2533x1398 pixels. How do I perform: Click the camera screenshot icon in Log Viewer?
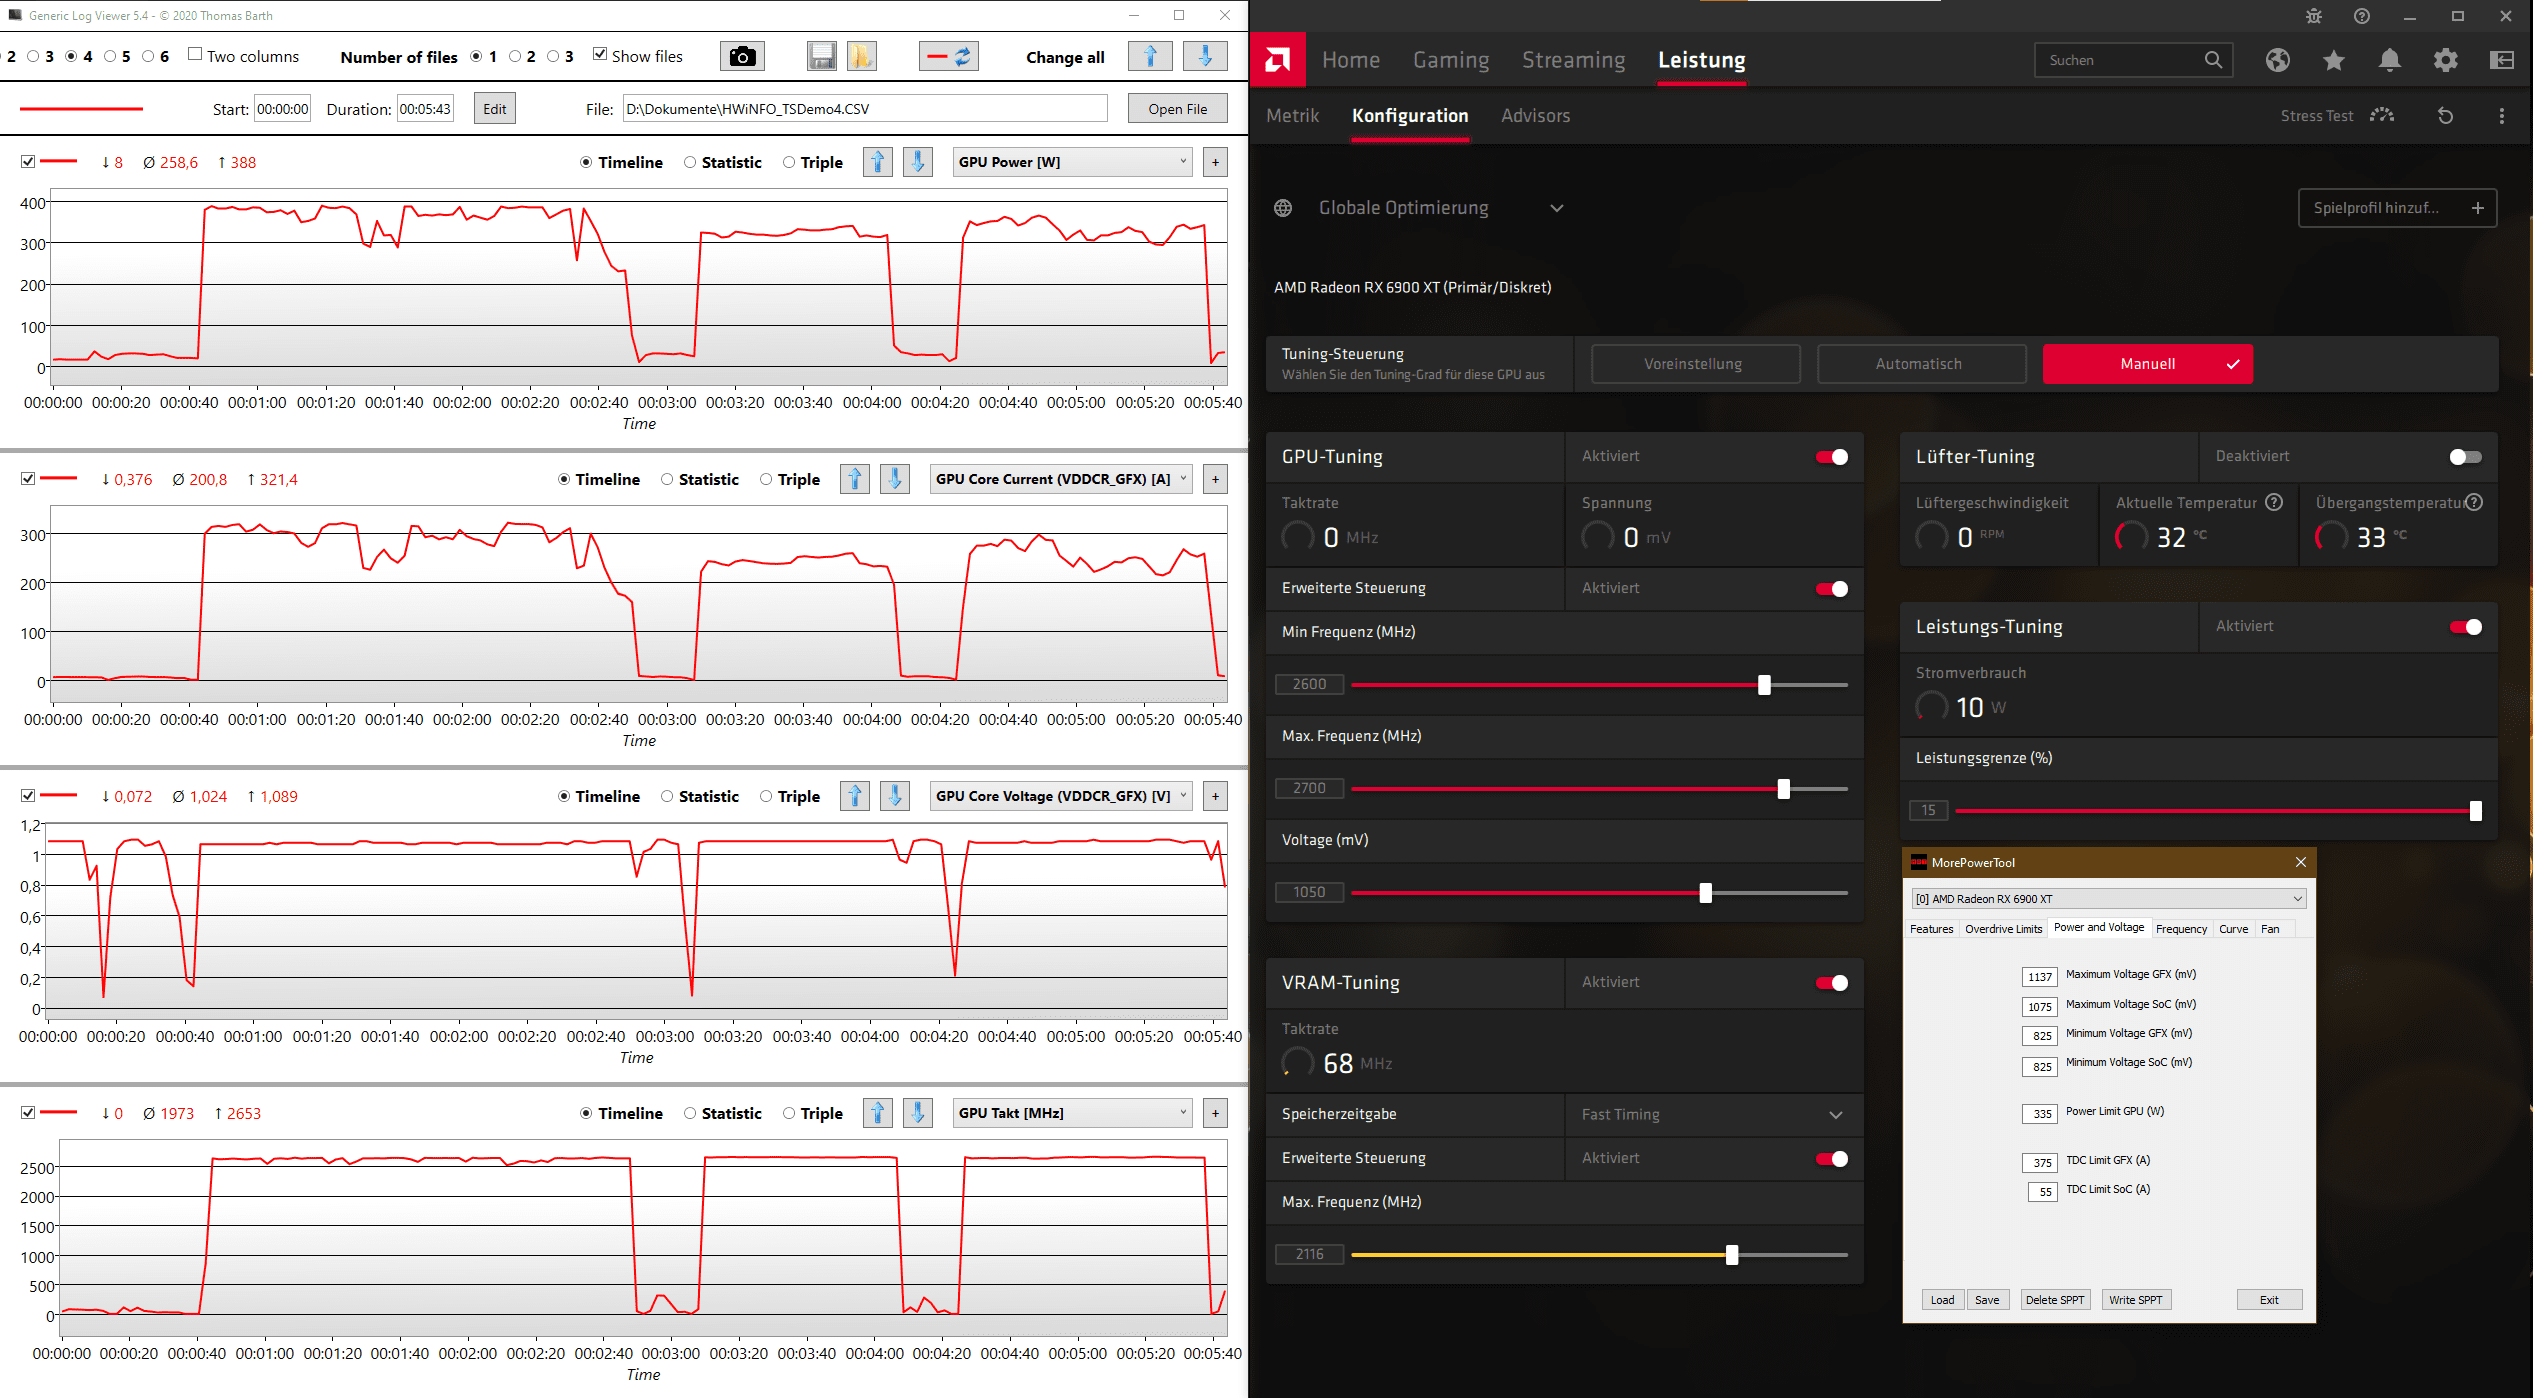coord(742,57)
